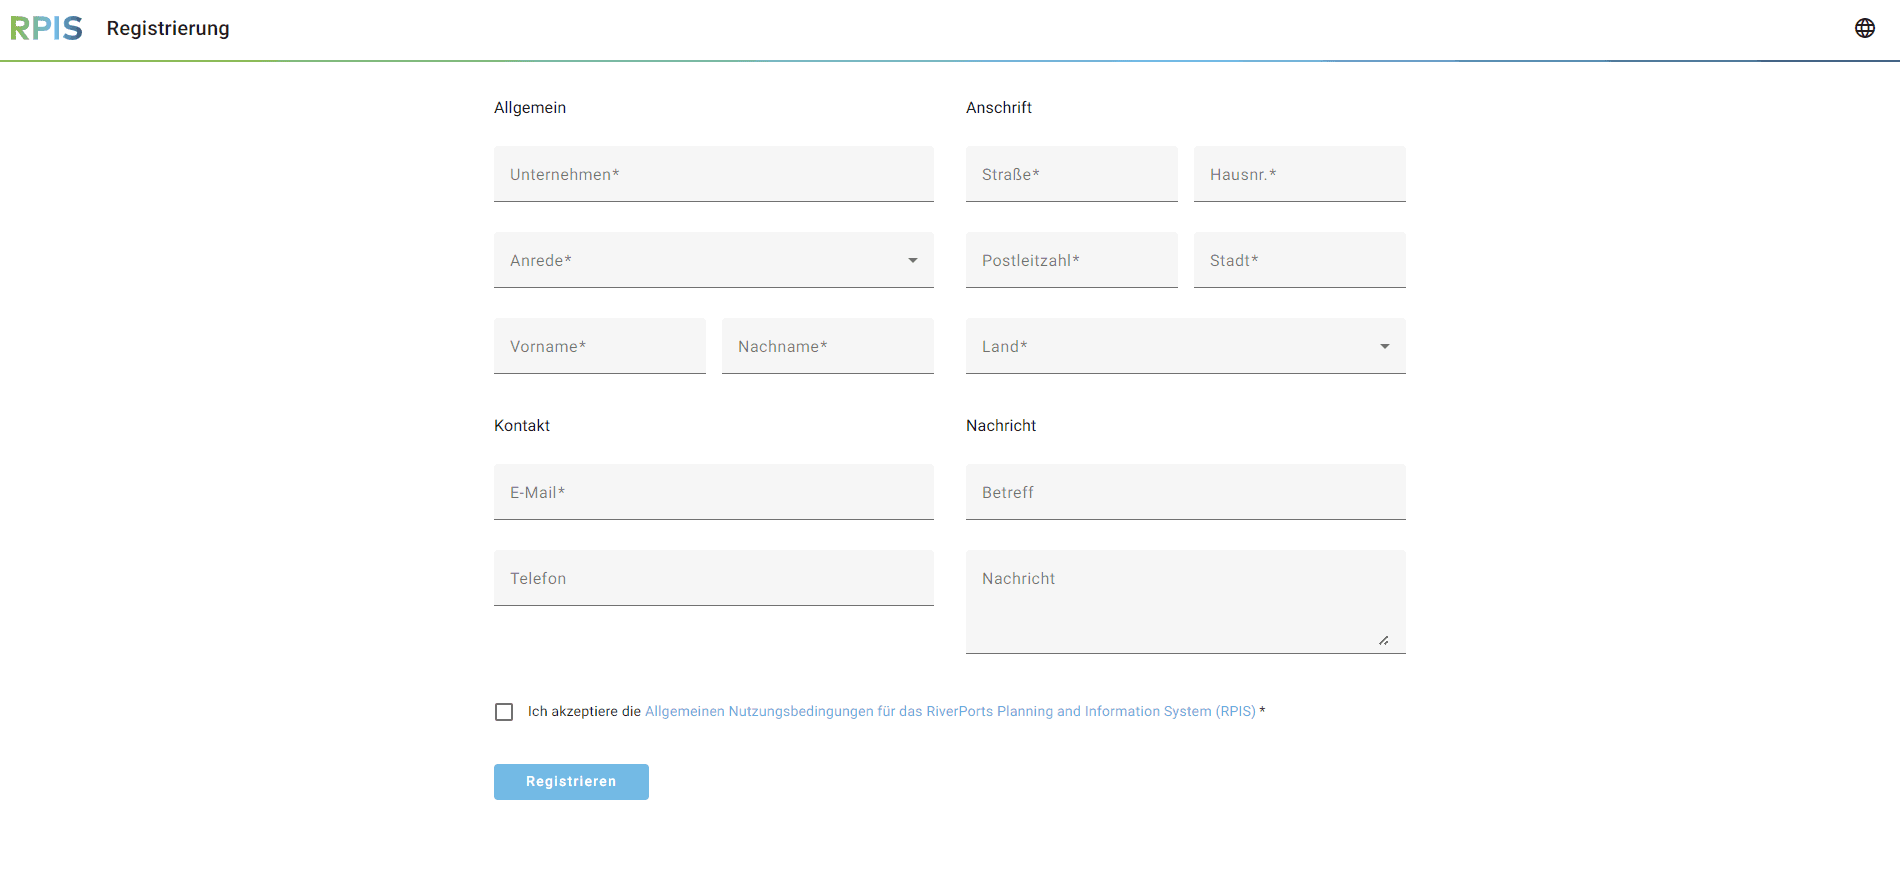Image resolution: width=1900 pixels, height=889 pixels.
Task: Focus the Unternehmen input field
Action: pyautogui.click(x=714, y=174)
